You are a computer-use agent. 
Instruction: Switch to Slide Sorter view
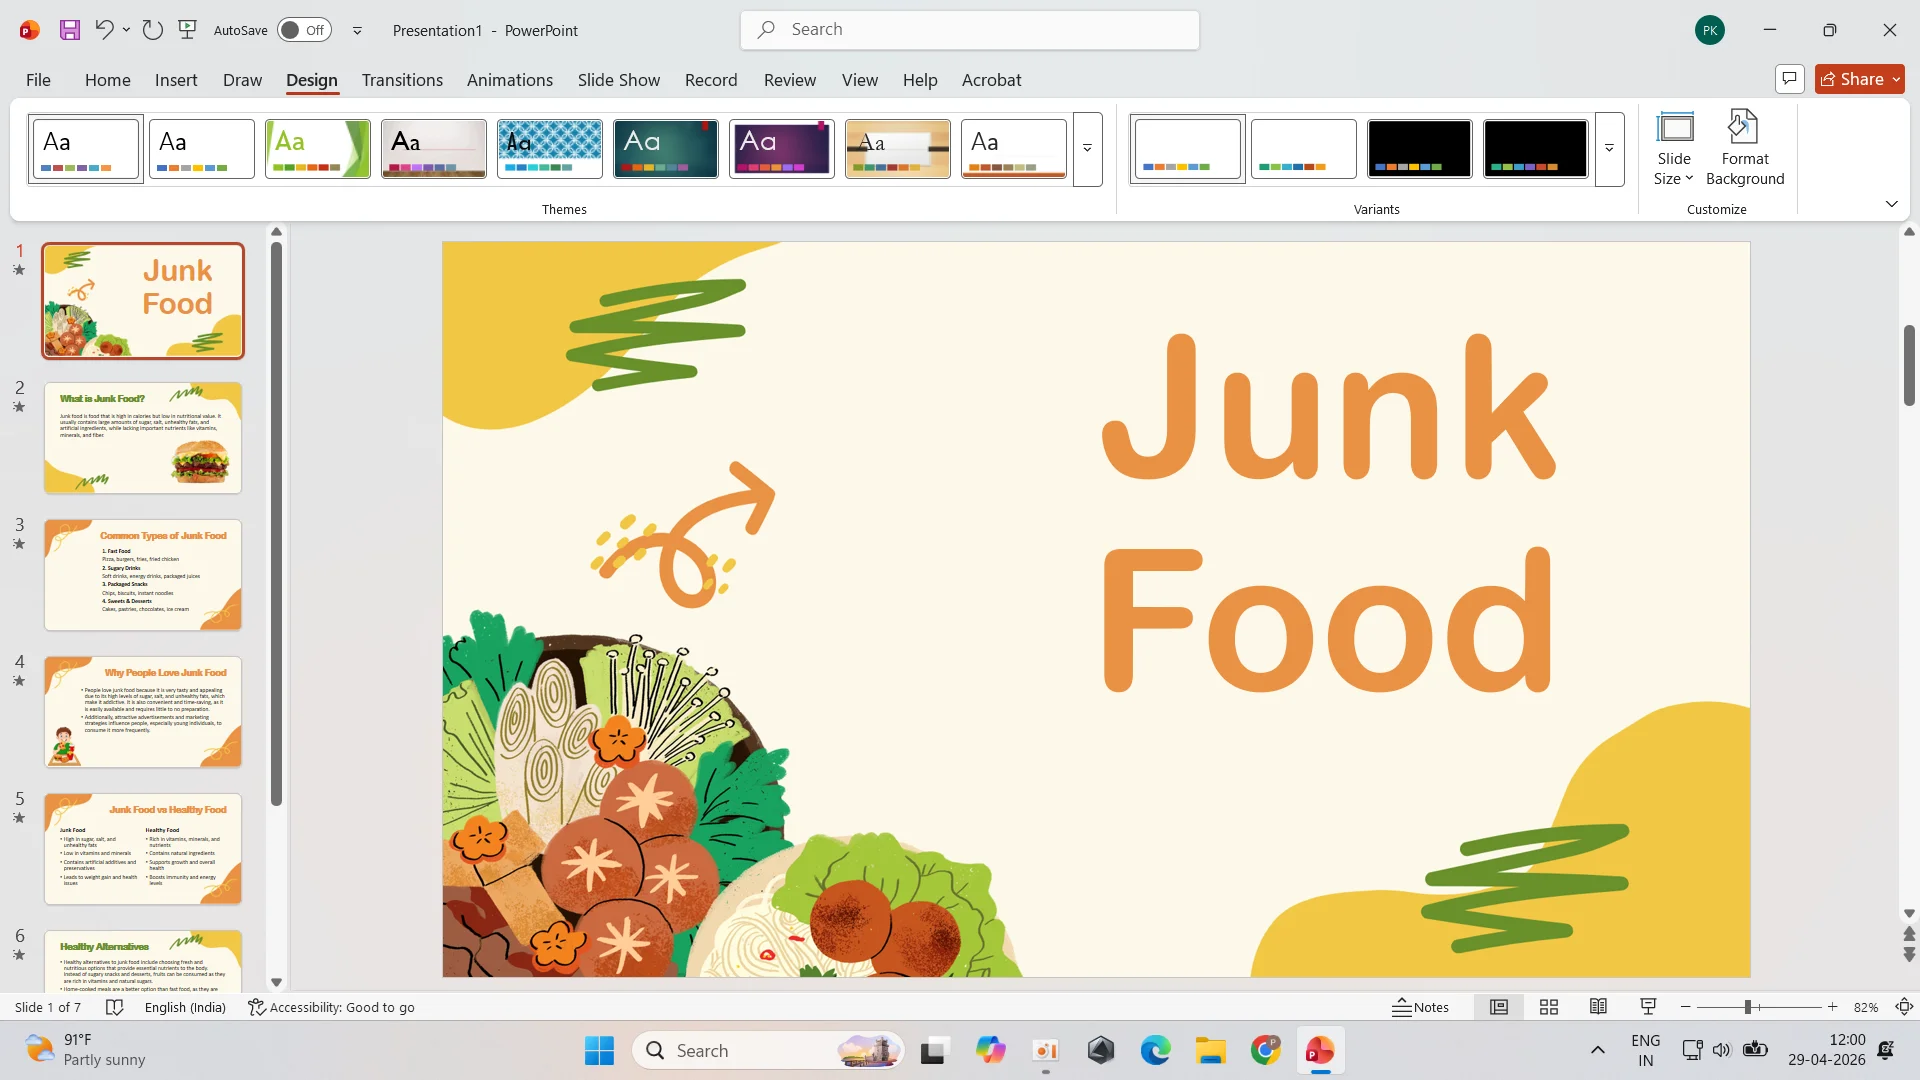[x=1548, y=1007]
